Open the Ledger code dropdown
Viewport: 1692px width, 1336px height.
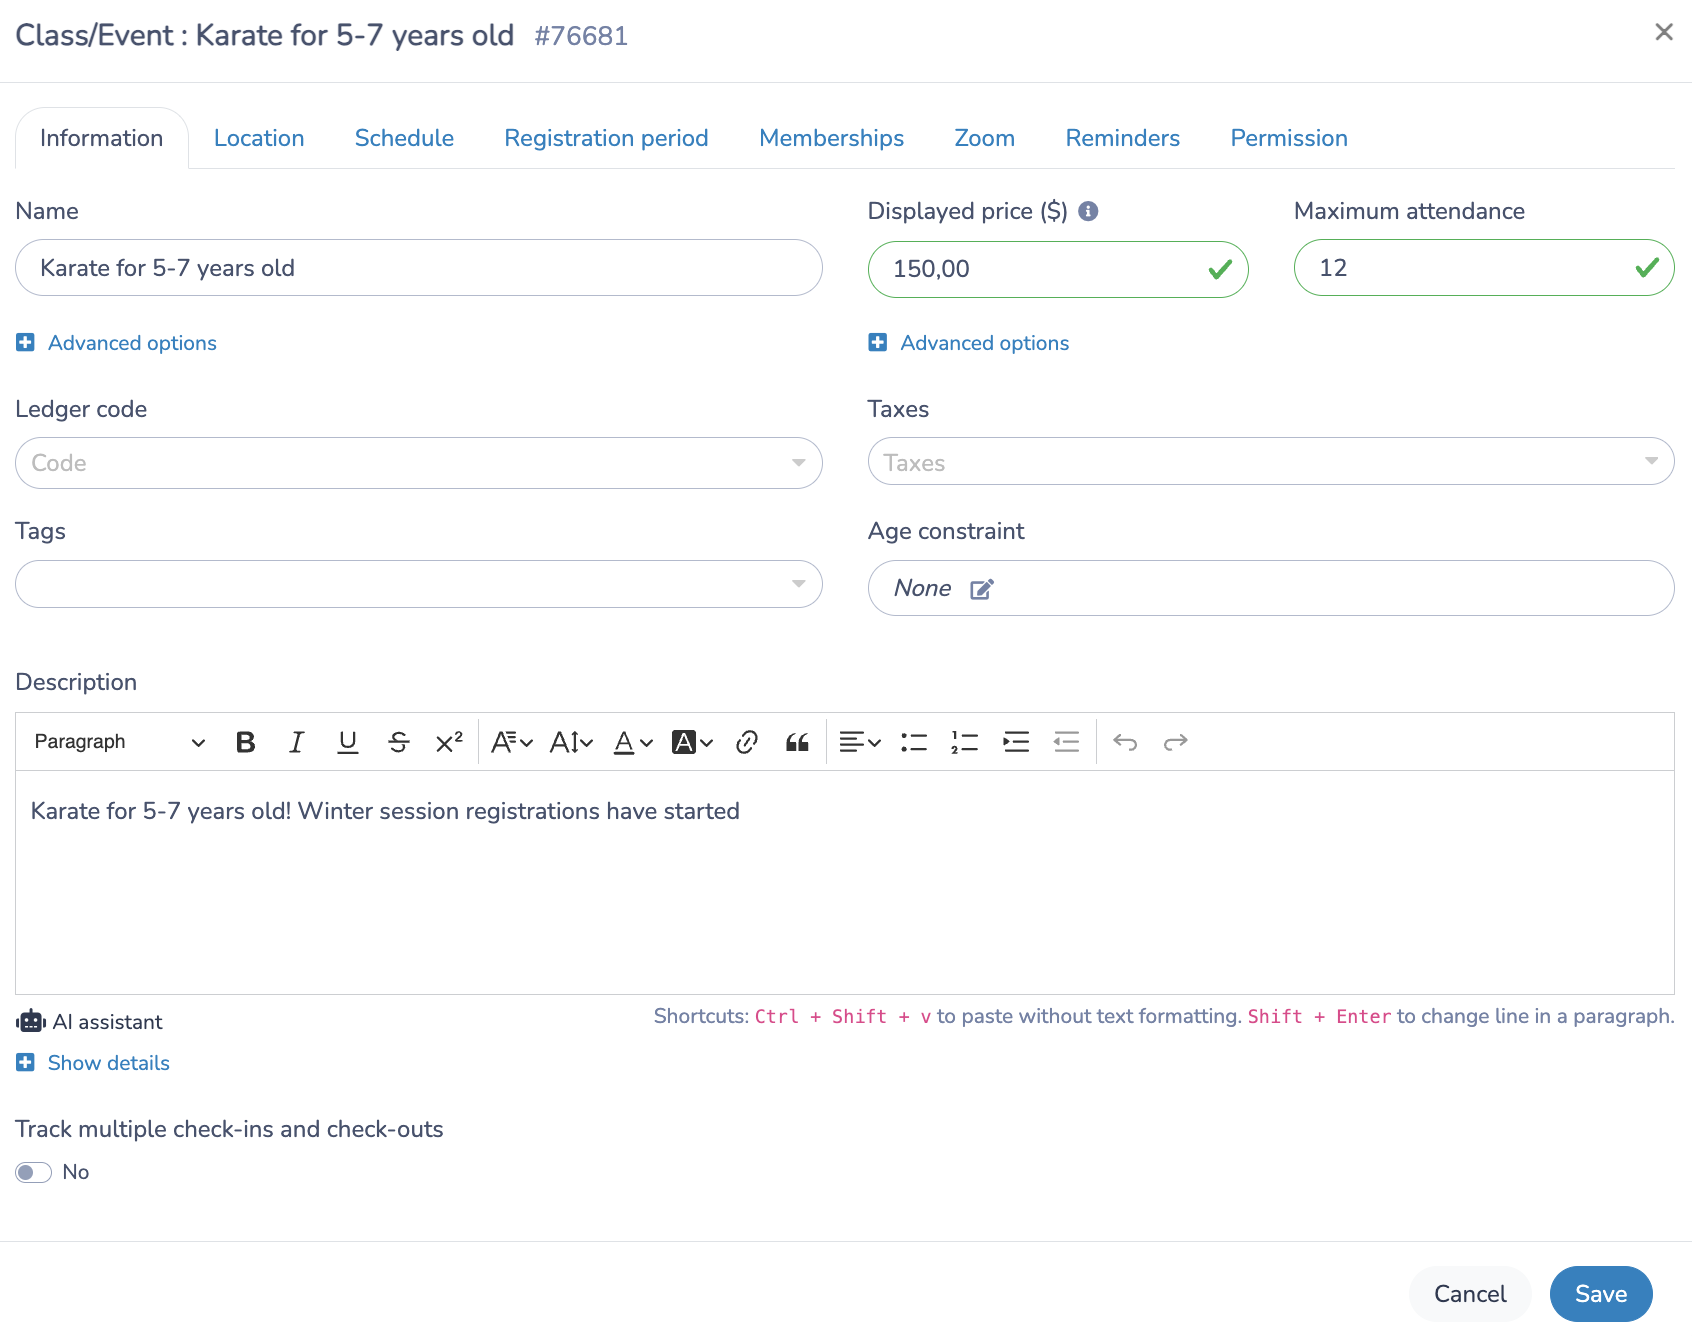pyautogui.click(x=419, y=463)
